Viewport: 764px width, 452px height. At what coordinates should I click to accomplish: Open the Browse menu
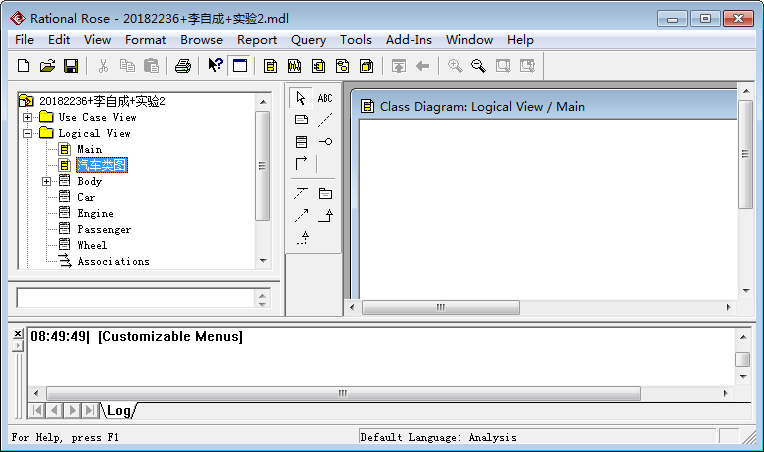201,40
